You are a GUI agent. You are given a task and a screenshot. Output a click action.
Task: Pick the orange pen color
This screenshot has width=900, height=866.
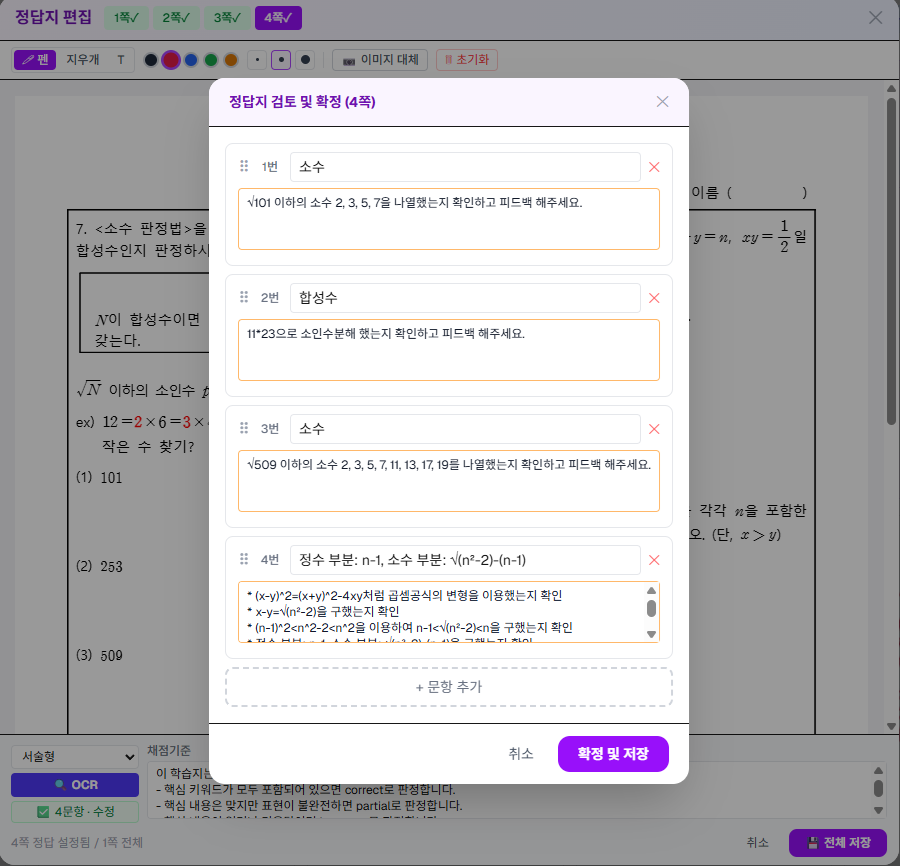(231, 60)
